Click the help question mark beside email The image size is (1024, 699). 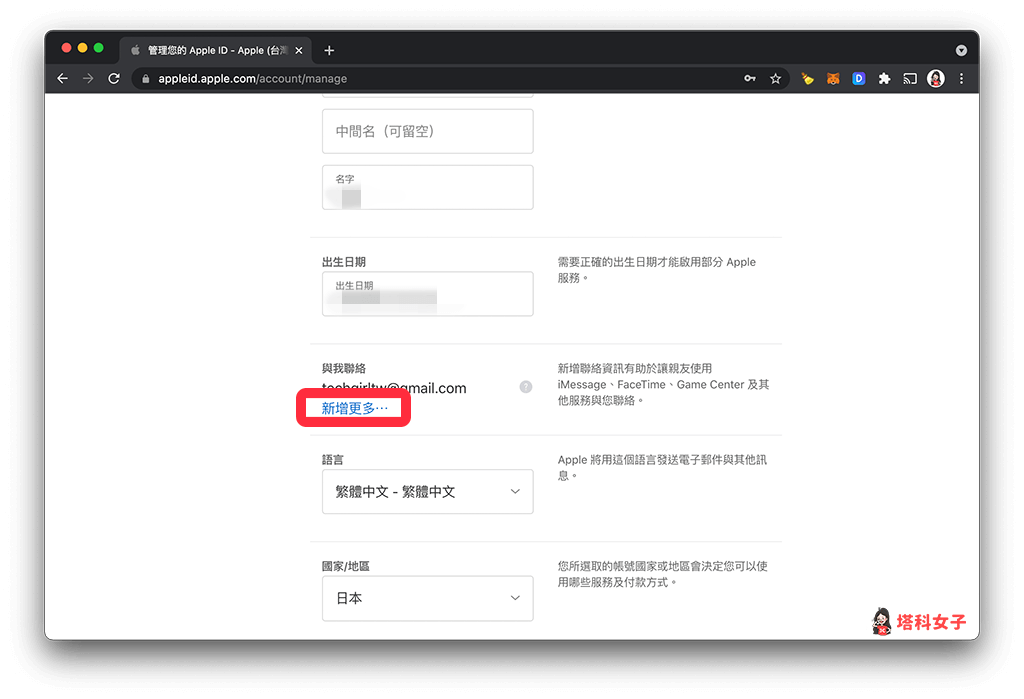pyautogui.click(x=526, y=387)
